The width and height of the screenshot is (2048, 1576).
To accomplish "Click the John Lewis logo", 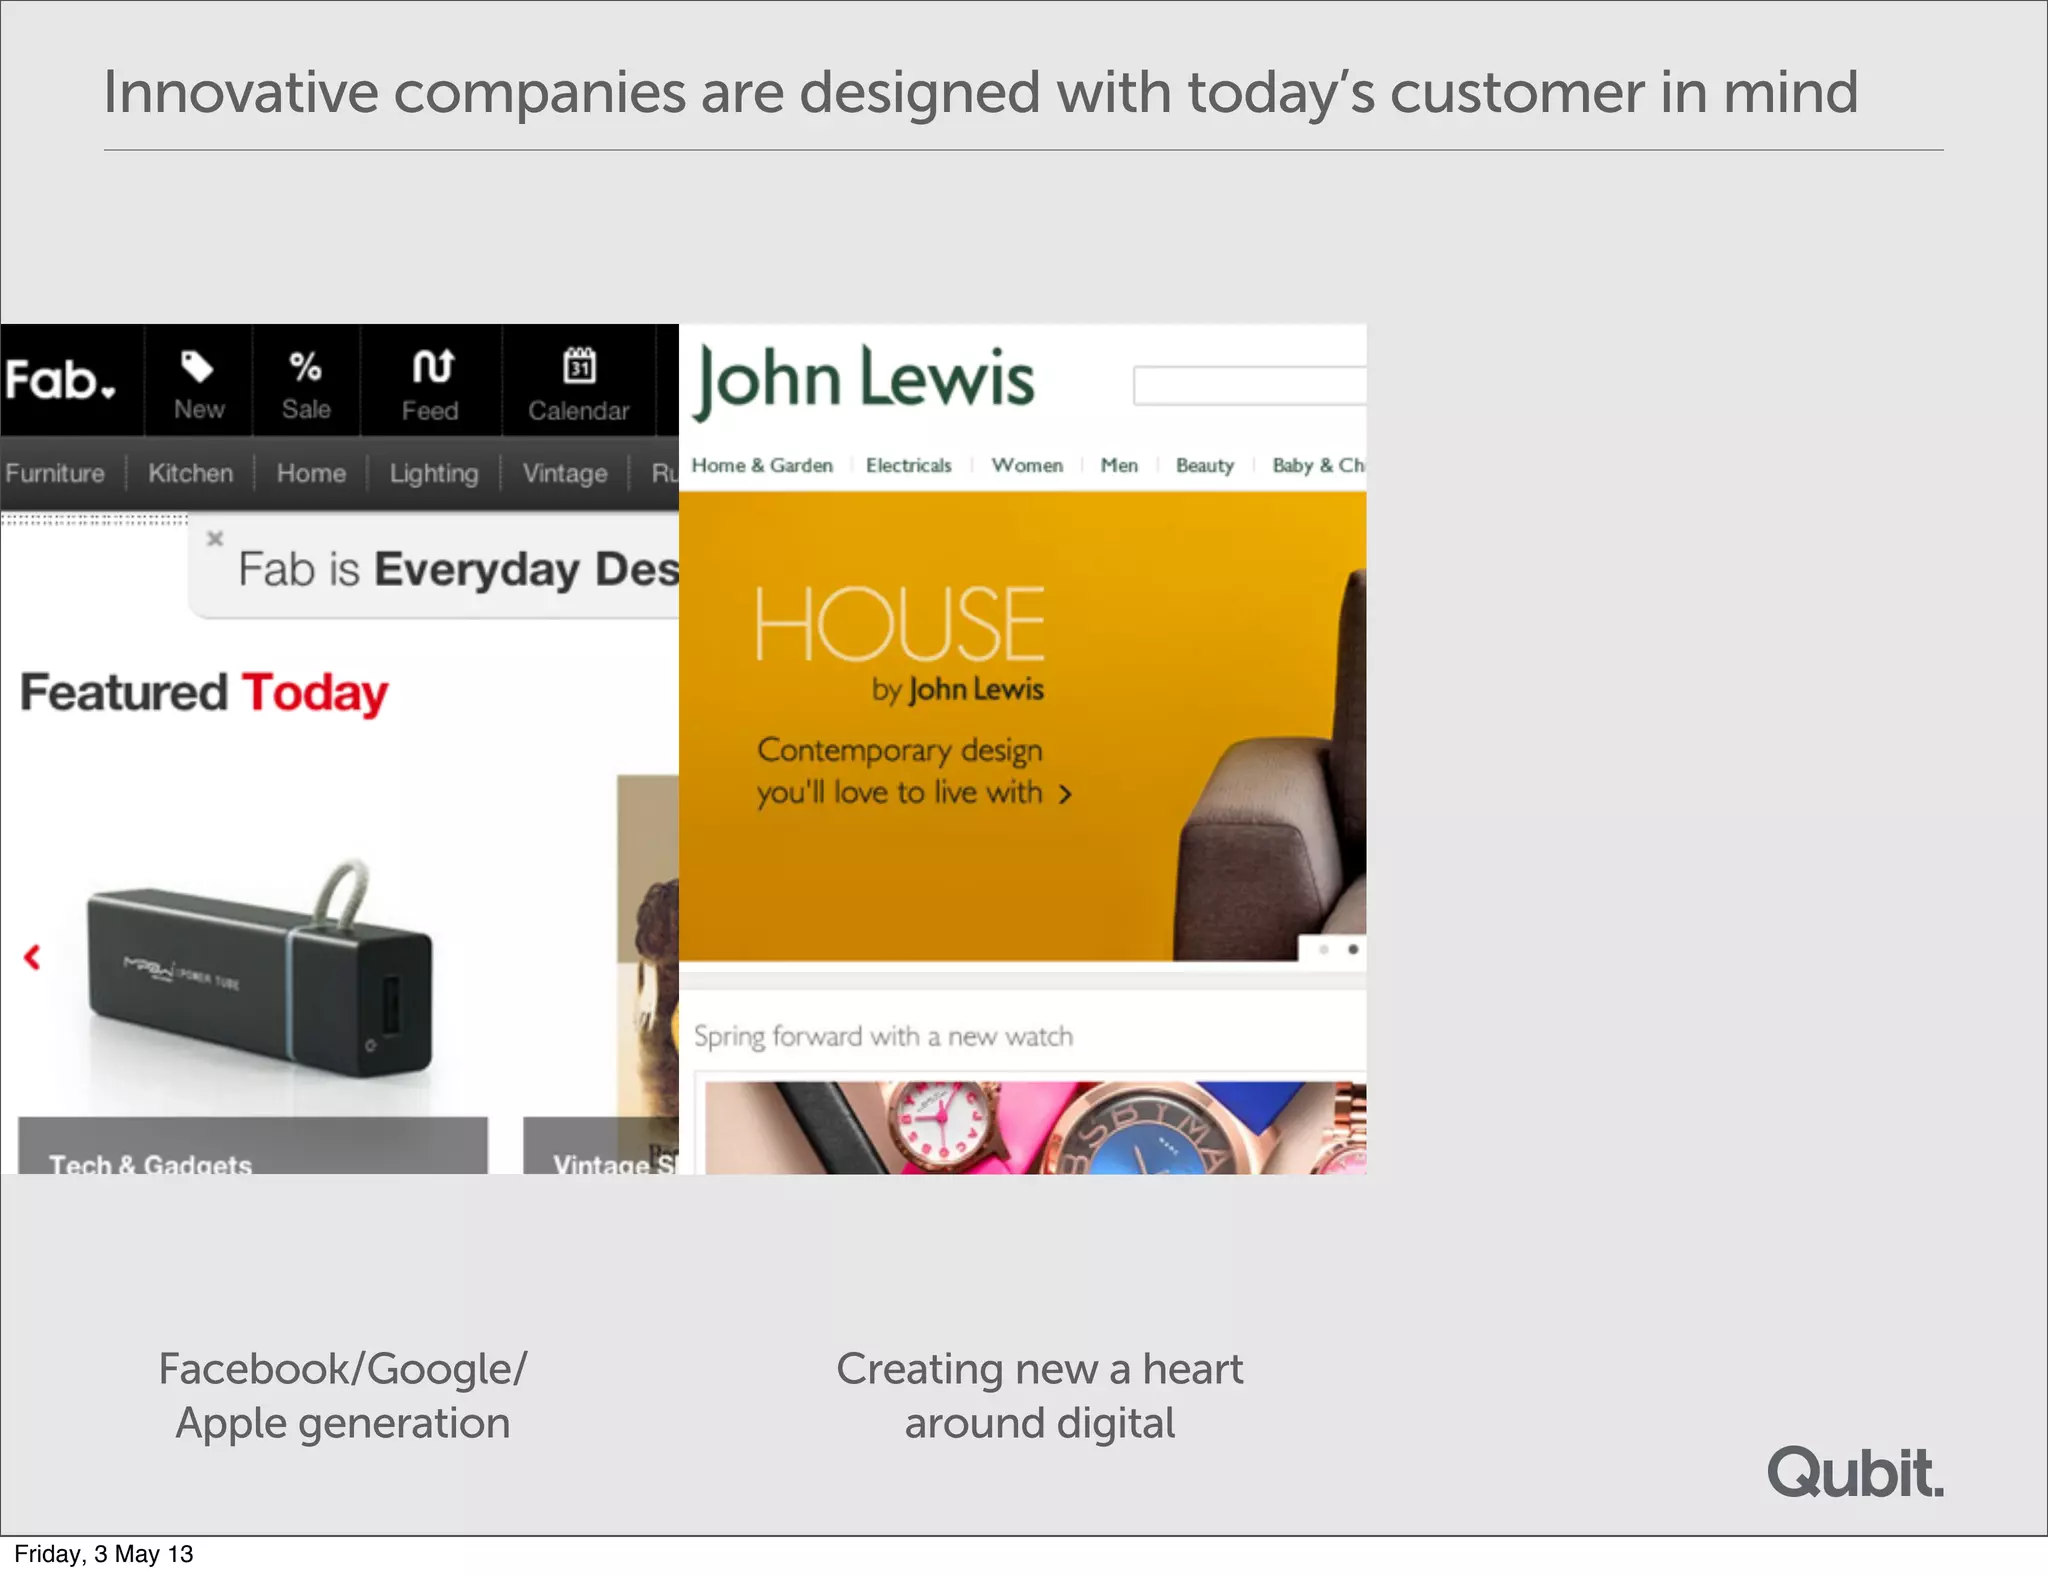I will [864, 380].
